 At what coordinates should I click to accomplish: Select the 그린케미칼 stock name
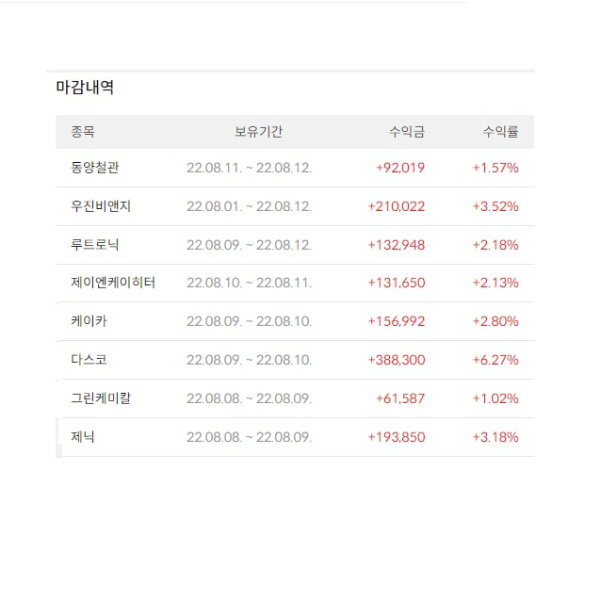[x=101, y=398]
